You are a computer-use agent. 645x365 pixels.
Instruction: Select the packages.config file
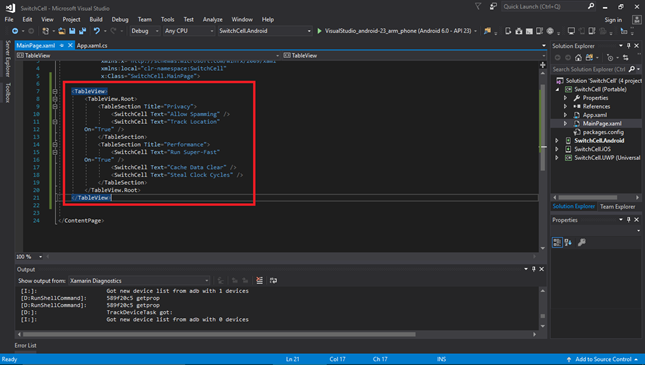click(603, 132)
